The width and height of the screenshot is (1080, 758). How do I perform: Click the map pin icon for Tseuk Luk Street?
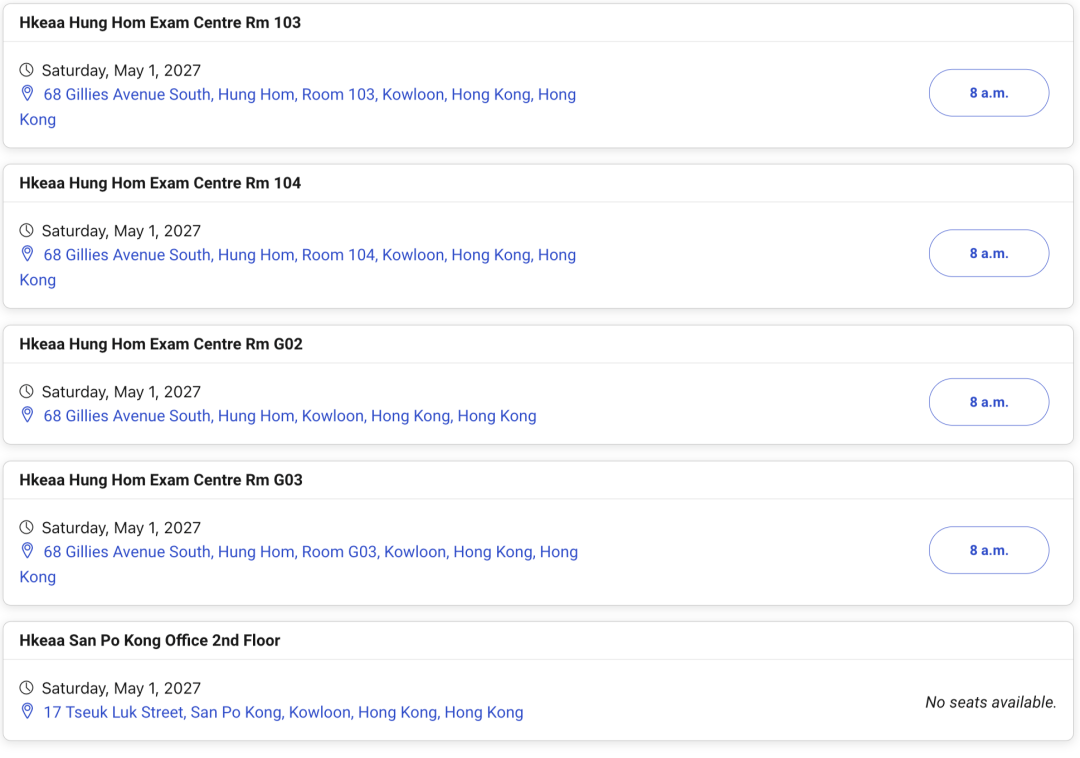27,710
